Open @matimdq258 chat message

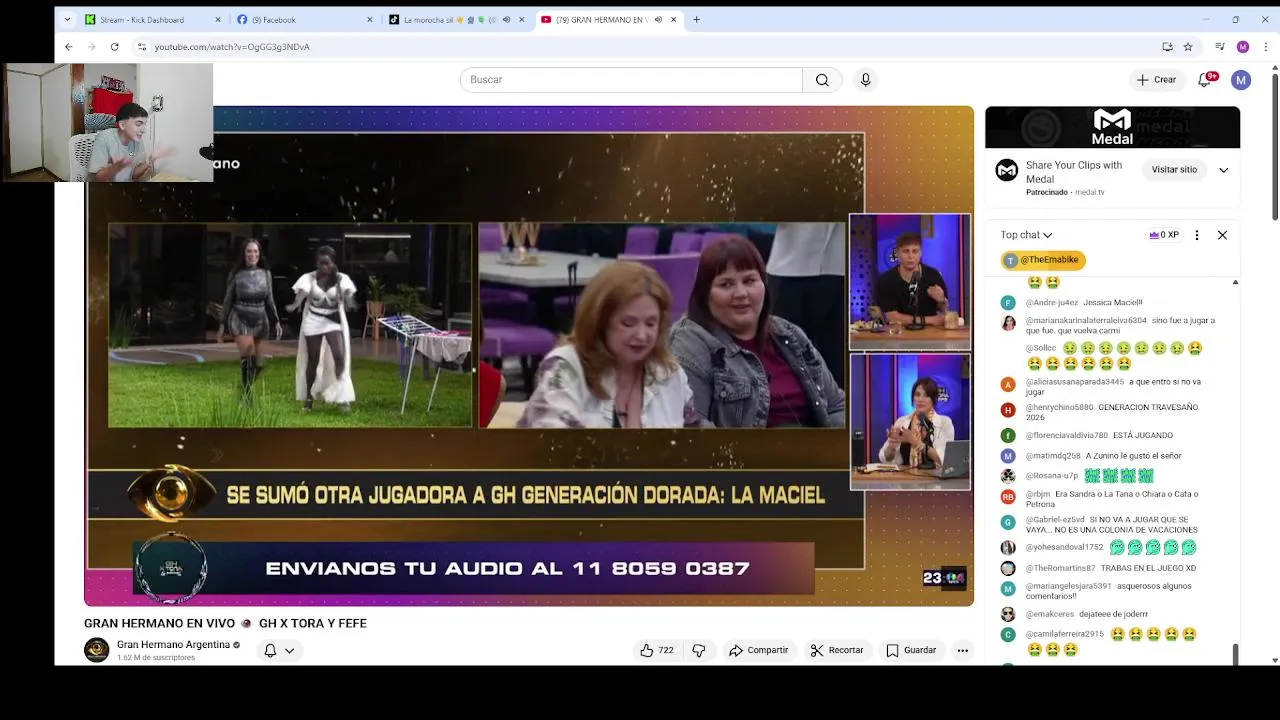pos(1110,456)
